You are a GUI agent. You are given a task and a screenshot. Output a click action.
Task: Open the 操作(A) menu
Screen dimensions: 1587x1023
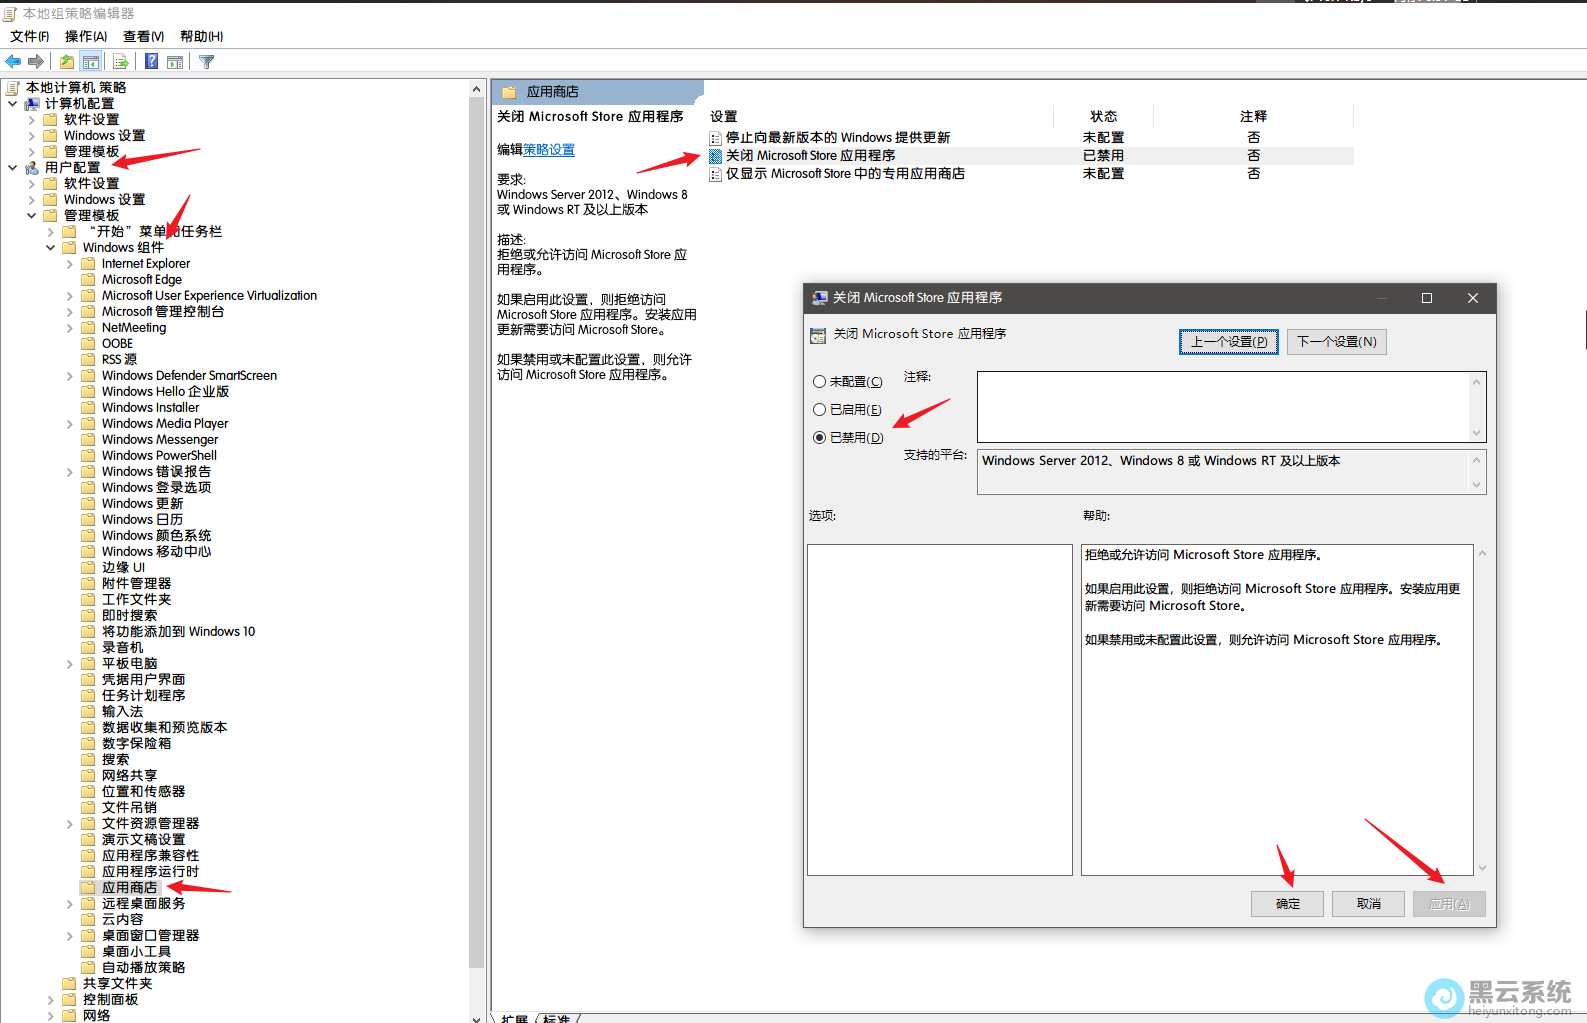pyautogui.click(x=86, y=36)
